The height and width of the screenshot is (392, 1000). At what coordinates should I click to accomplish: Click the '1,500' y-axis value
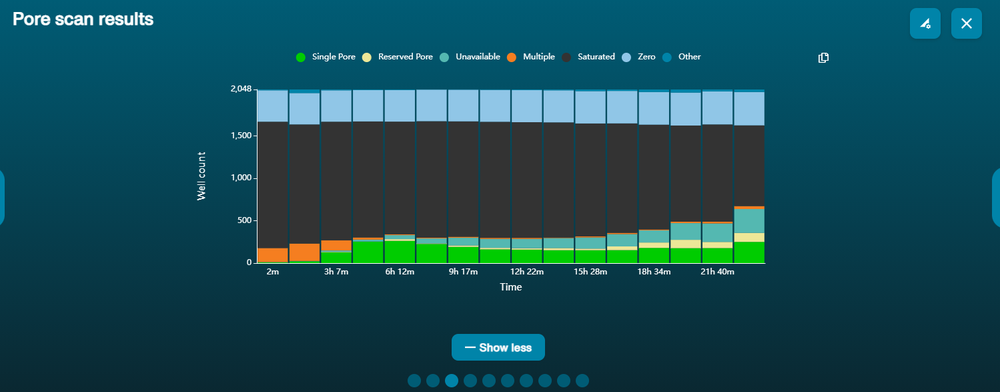coord(241,136)
